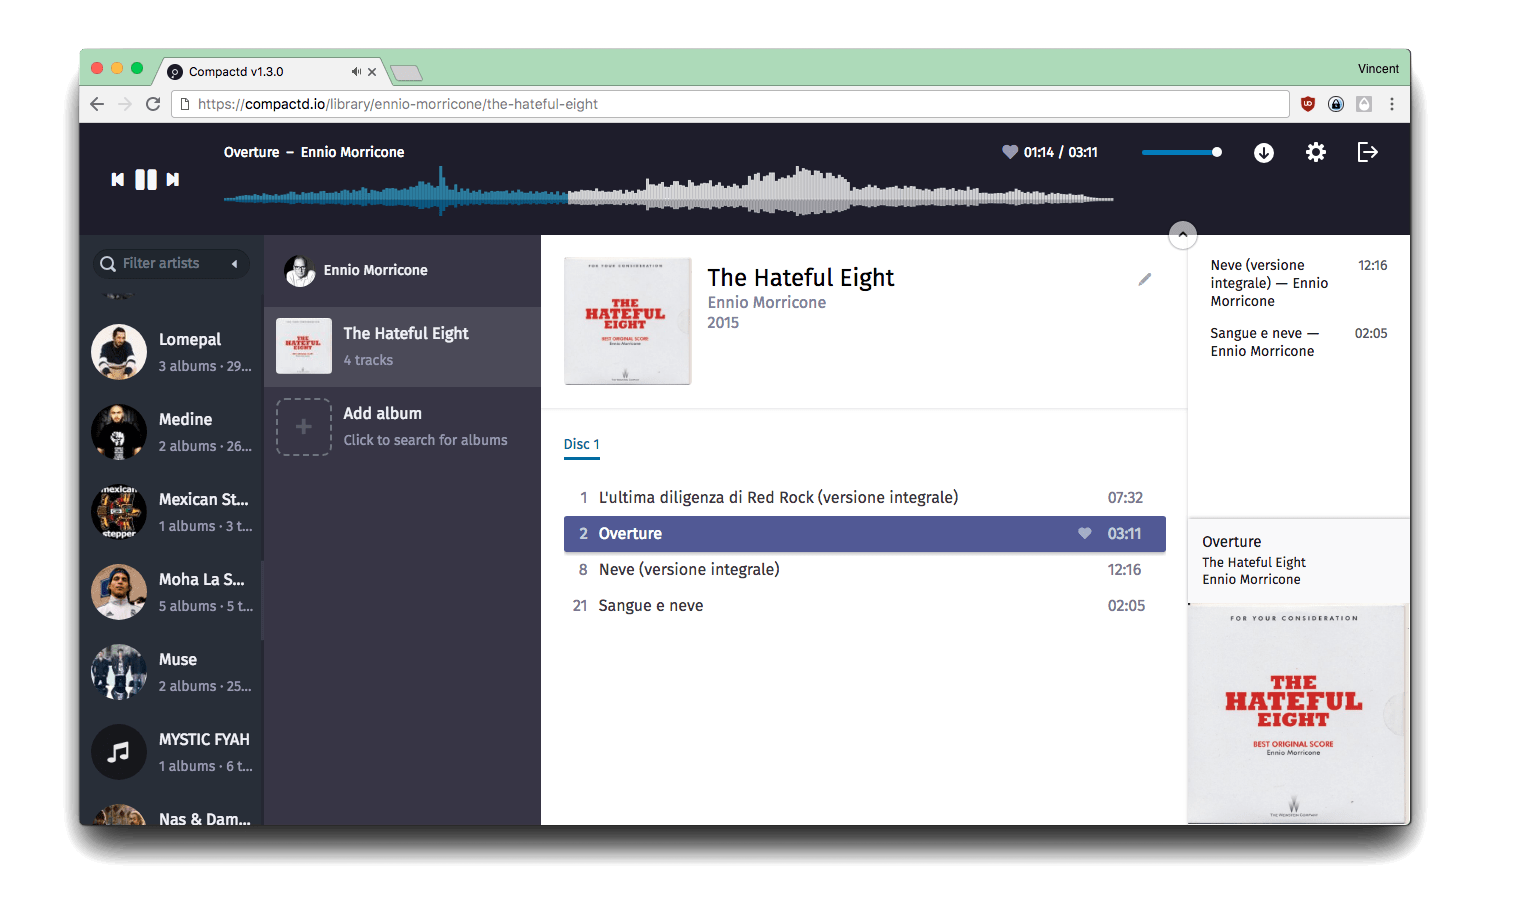The height and width of the screenshot is (904, 1529).
Task: Toggle favorite heart on Overture row
Action: pyautogui.click(x=1084, y=533)
